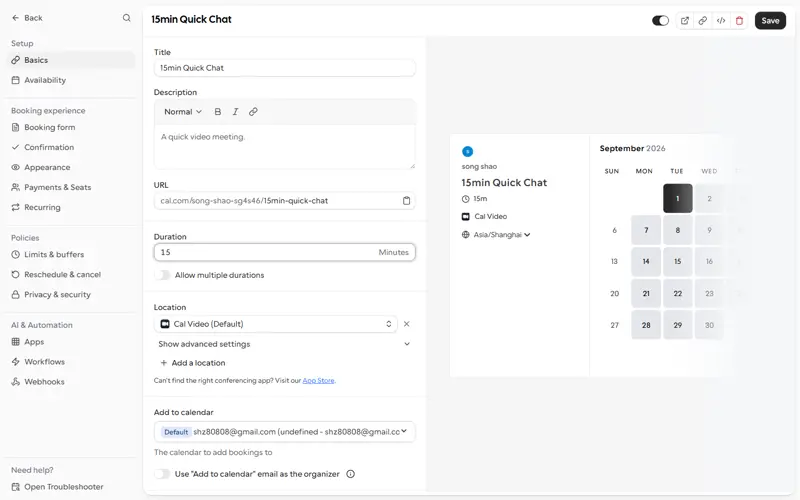Open Privacy & security
Image resolution: width=800 pixels, height=500 pixels.
71,294
